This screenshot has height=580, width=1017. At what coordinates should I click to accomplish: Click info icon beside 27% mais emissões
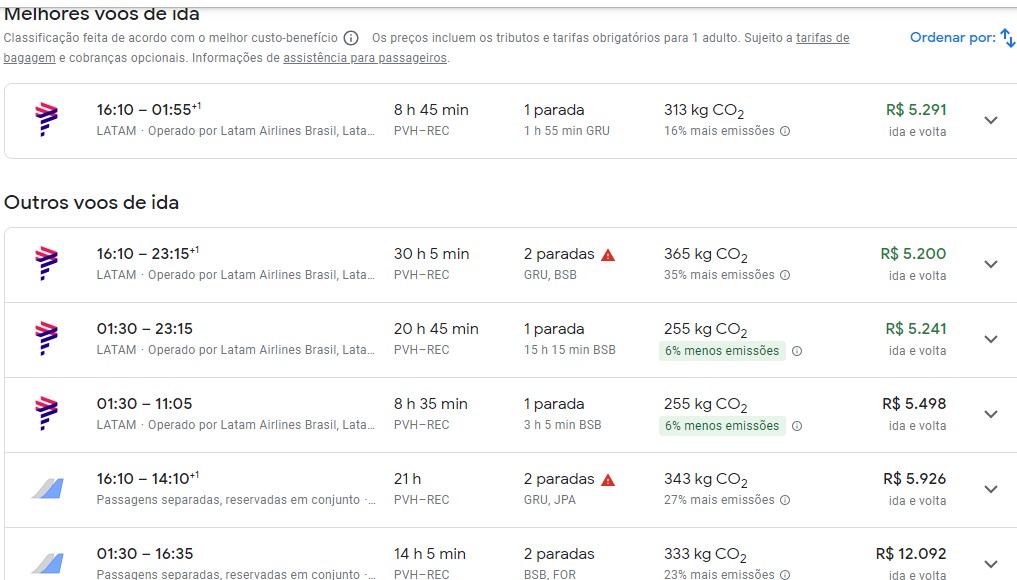pos(785,500)
